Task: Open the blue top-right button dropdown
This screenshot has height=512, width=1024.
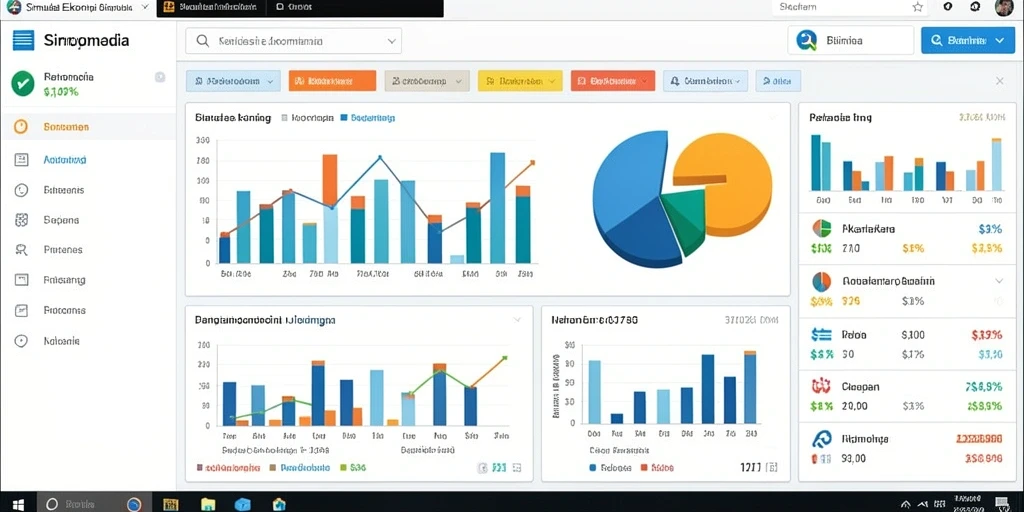Action: coord(1000,40)
